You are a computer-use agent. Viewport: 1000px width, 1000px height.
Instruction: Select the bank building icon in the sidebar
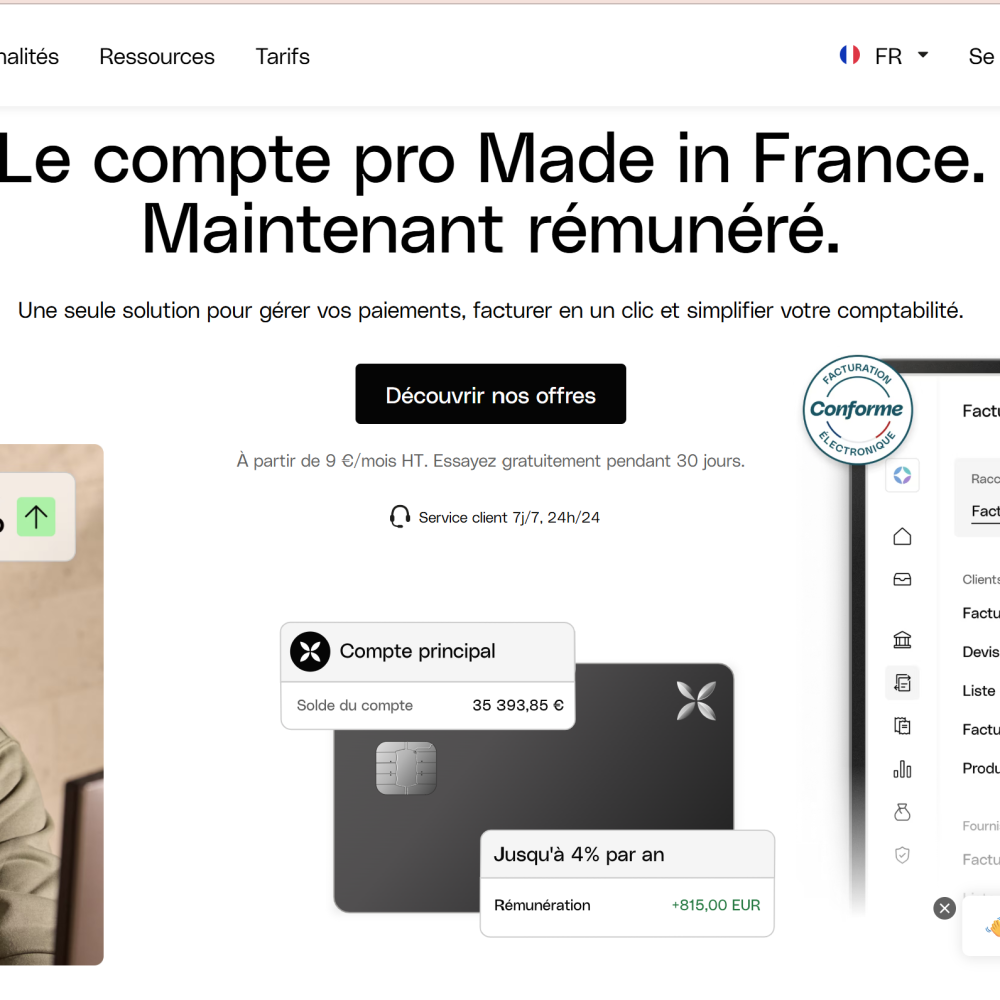point(902,640)
